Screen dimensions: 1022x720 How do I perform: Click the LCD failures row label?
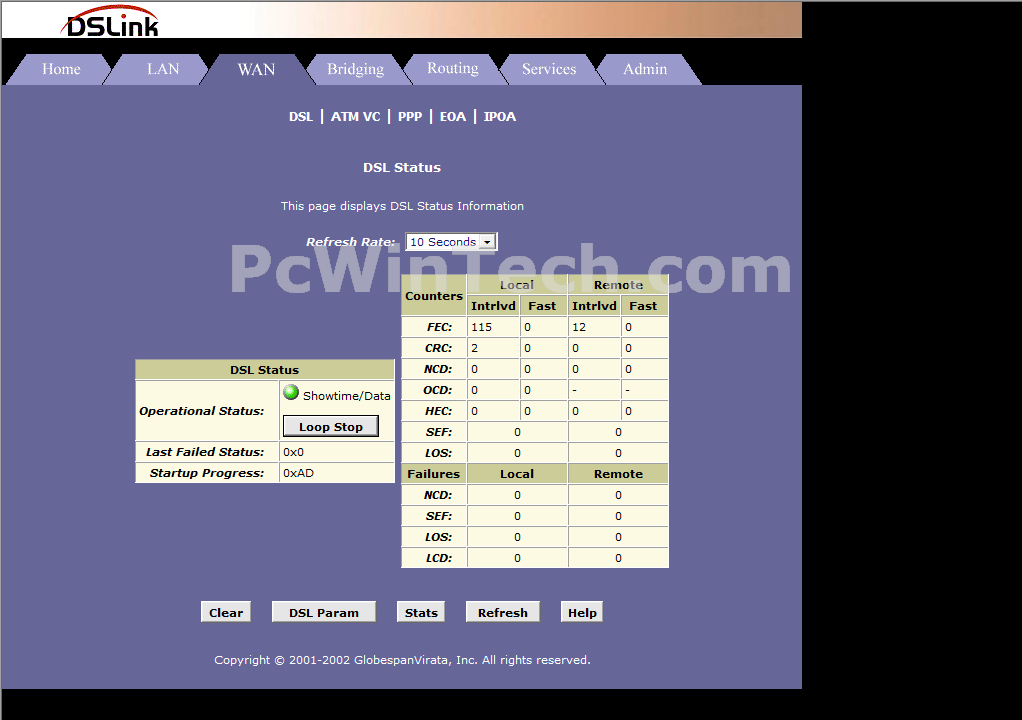click(x=439, y=558)
